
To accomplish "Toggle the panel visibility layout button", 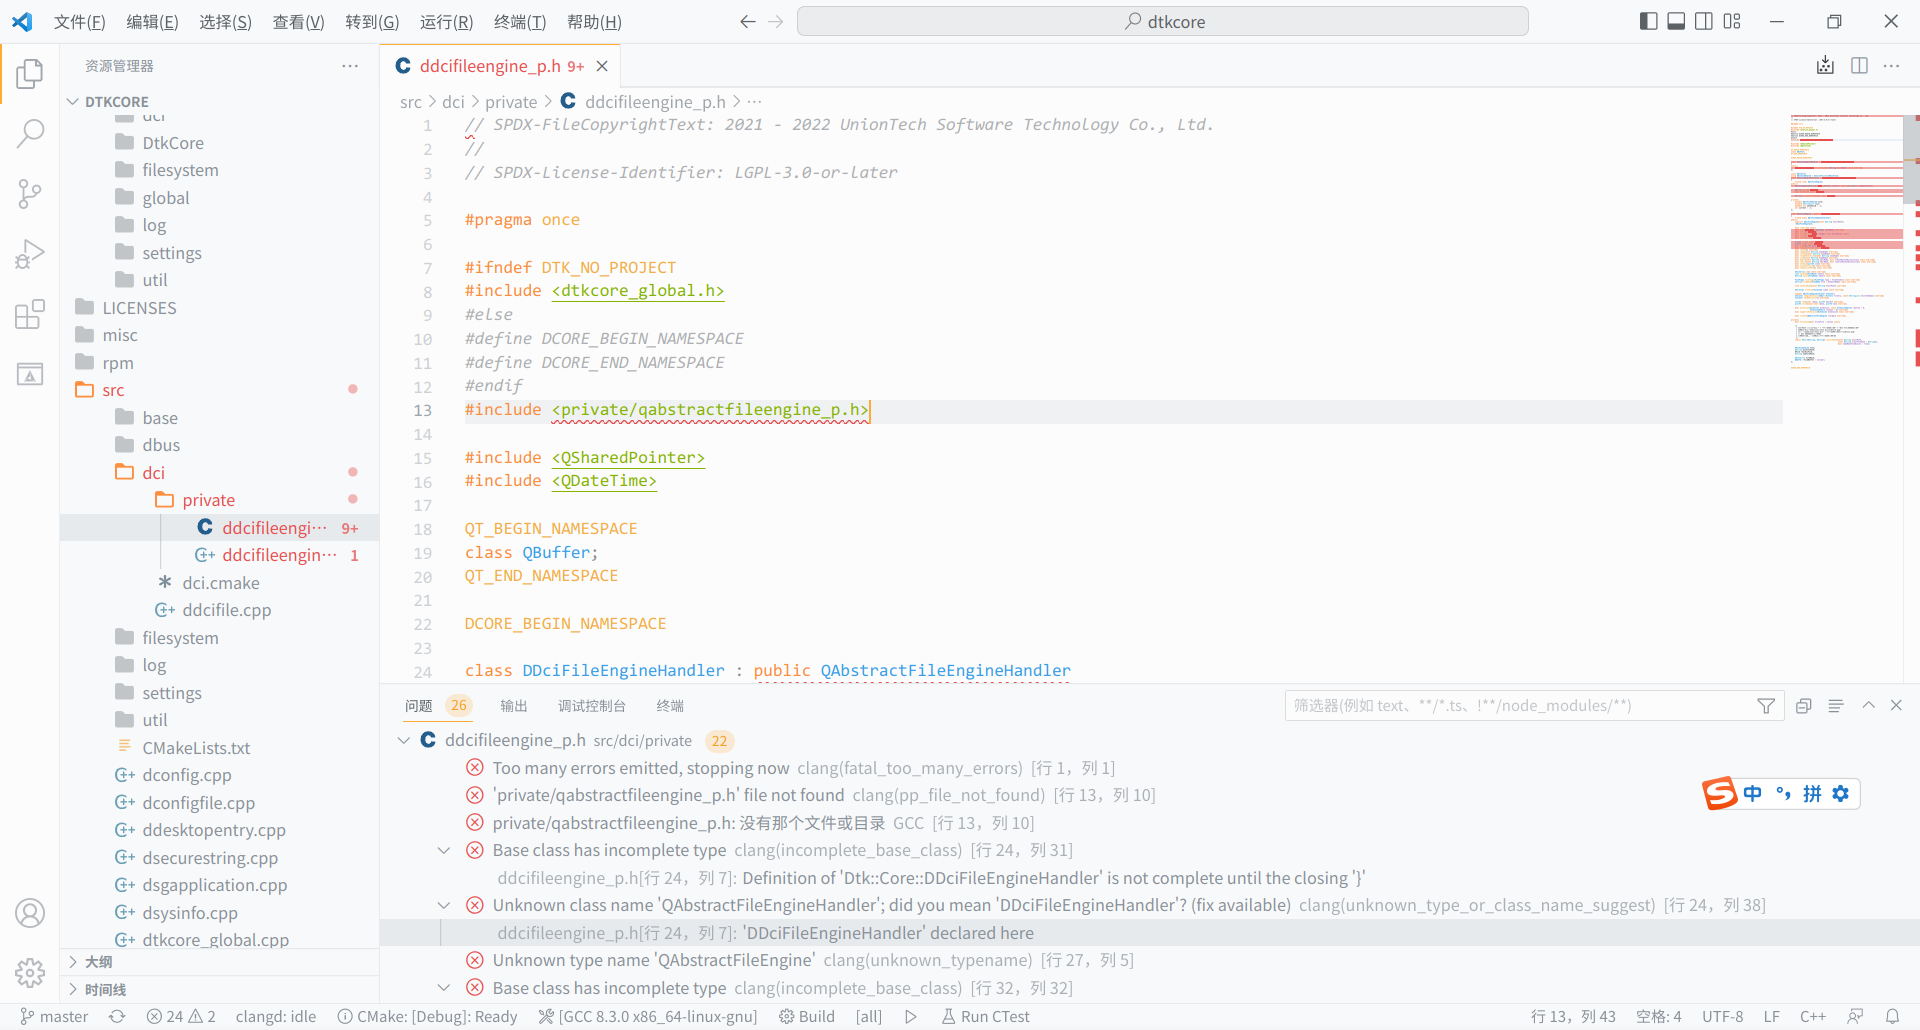I will pyautogui.click(x=1676, y=22).
